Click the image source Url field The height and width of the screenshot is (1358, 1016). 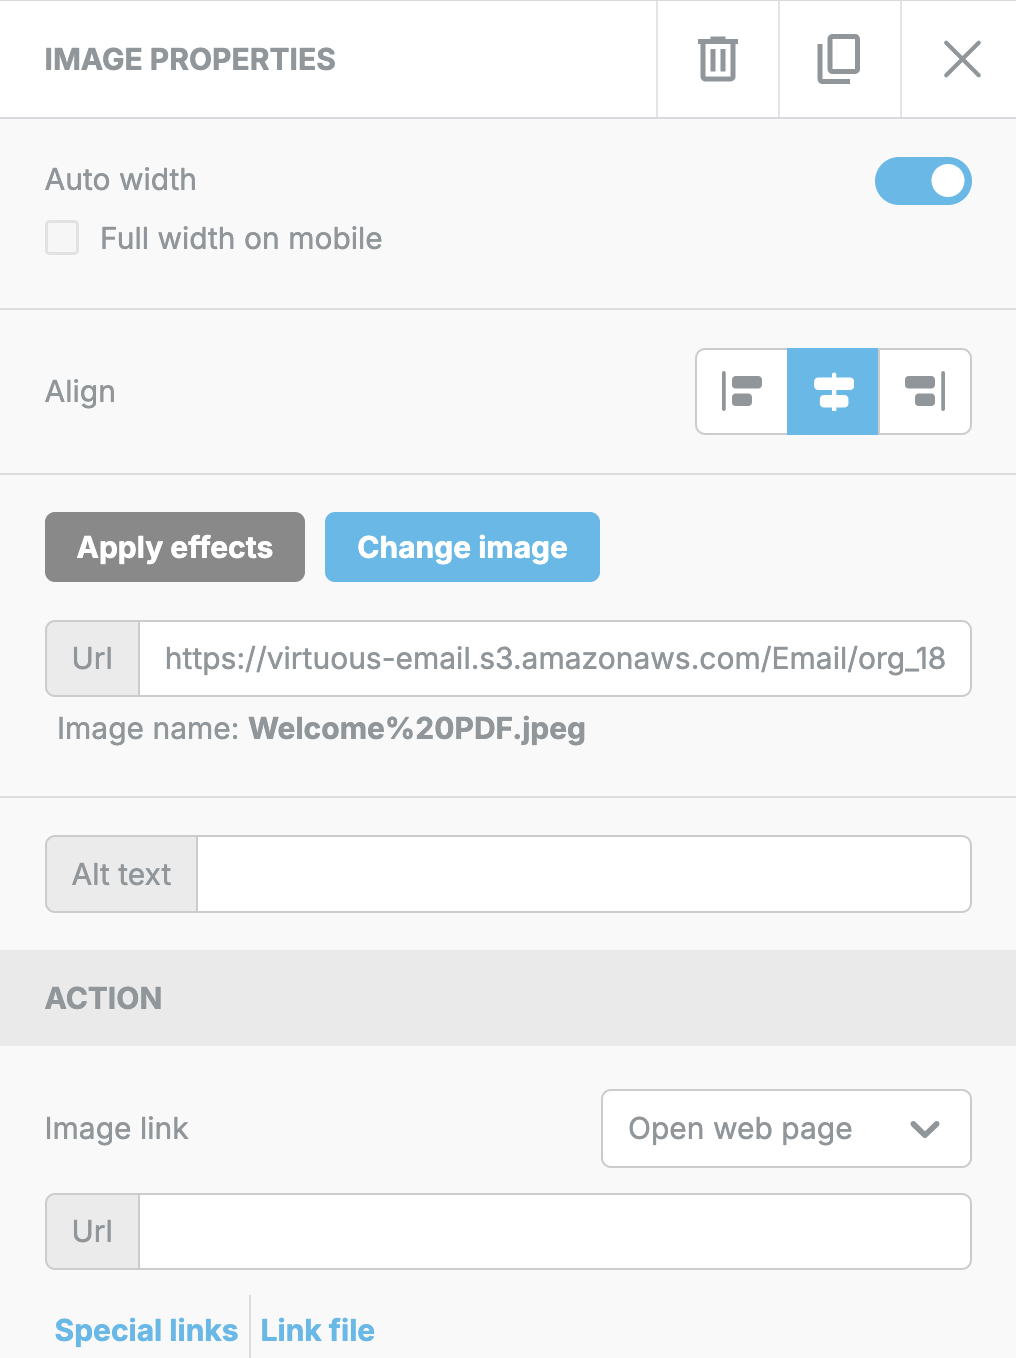click(x=554, y=658)
